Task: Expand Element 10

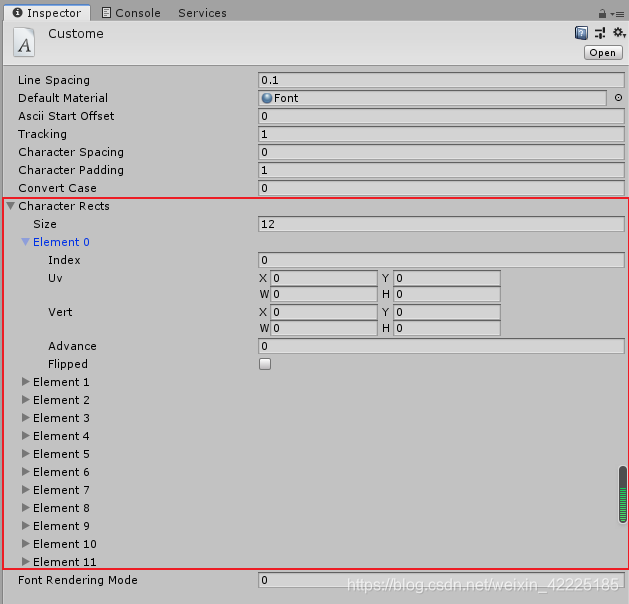Action: point(25,544)
